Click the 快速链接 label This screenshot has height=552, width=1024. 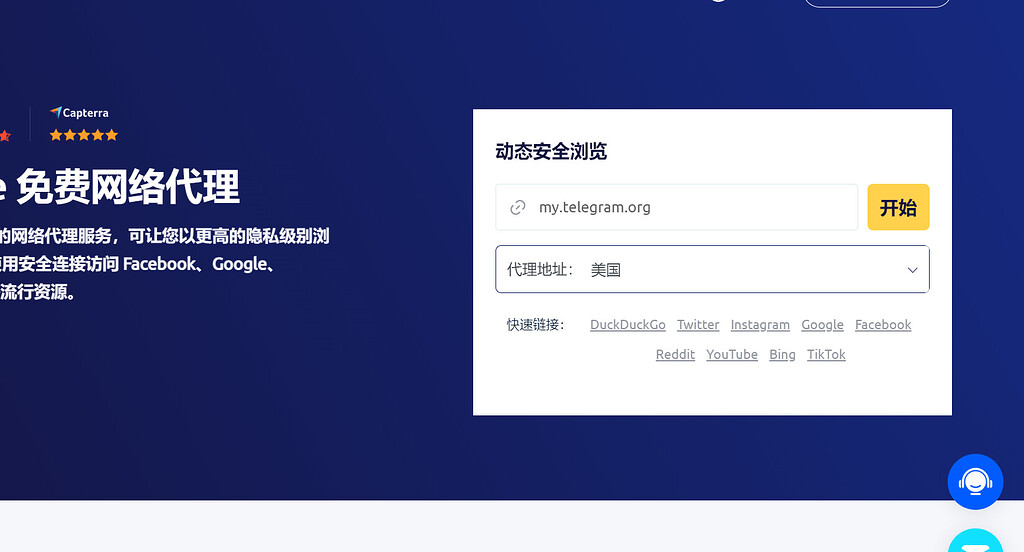coord(536,325)
